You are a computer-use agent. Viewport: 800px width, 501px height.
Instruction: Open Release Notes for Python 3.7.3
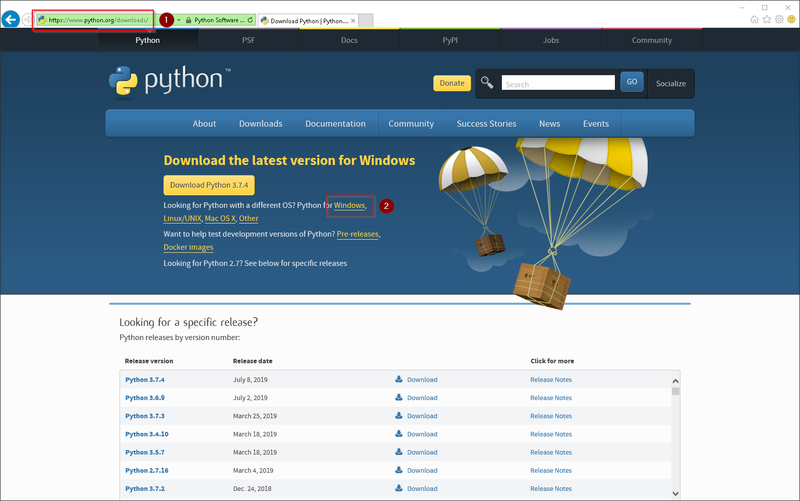coord(551,416)
